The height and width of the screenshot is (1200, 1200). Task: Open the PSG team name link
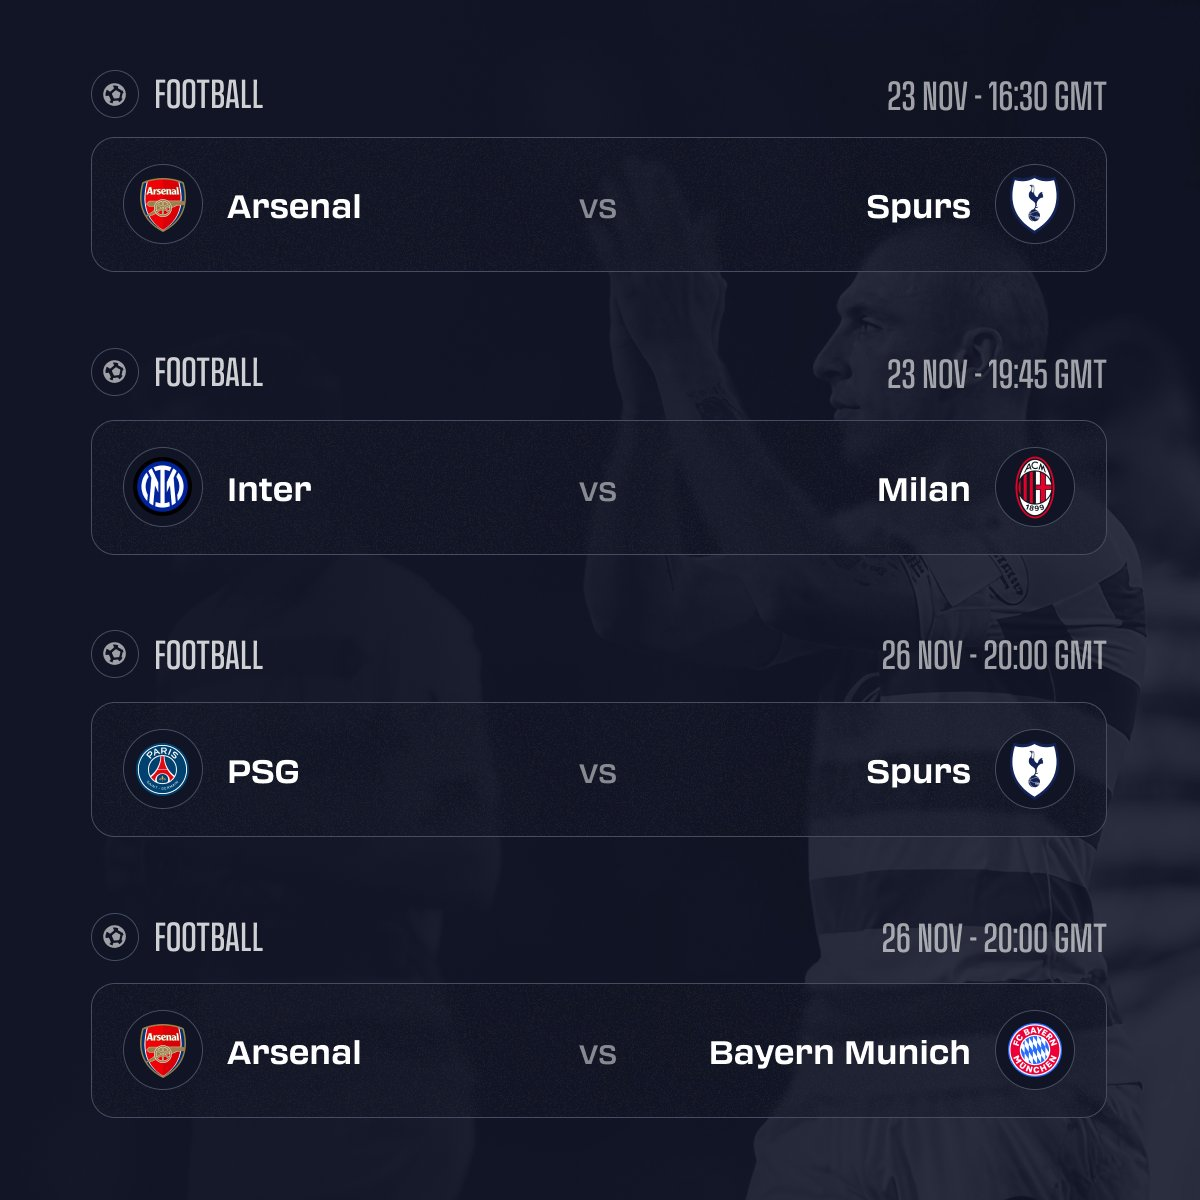click(x=263, y=772)
